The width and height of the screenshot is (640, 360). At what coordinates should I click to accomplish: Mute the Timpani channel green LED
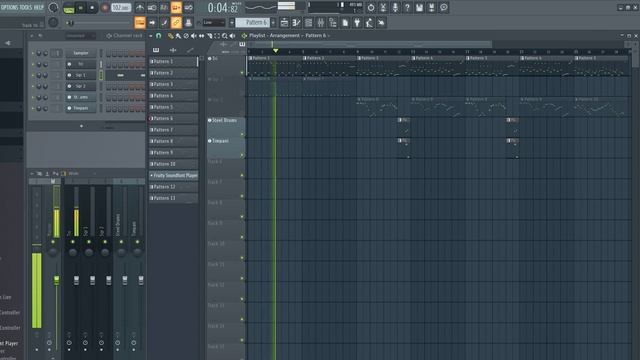33,109
